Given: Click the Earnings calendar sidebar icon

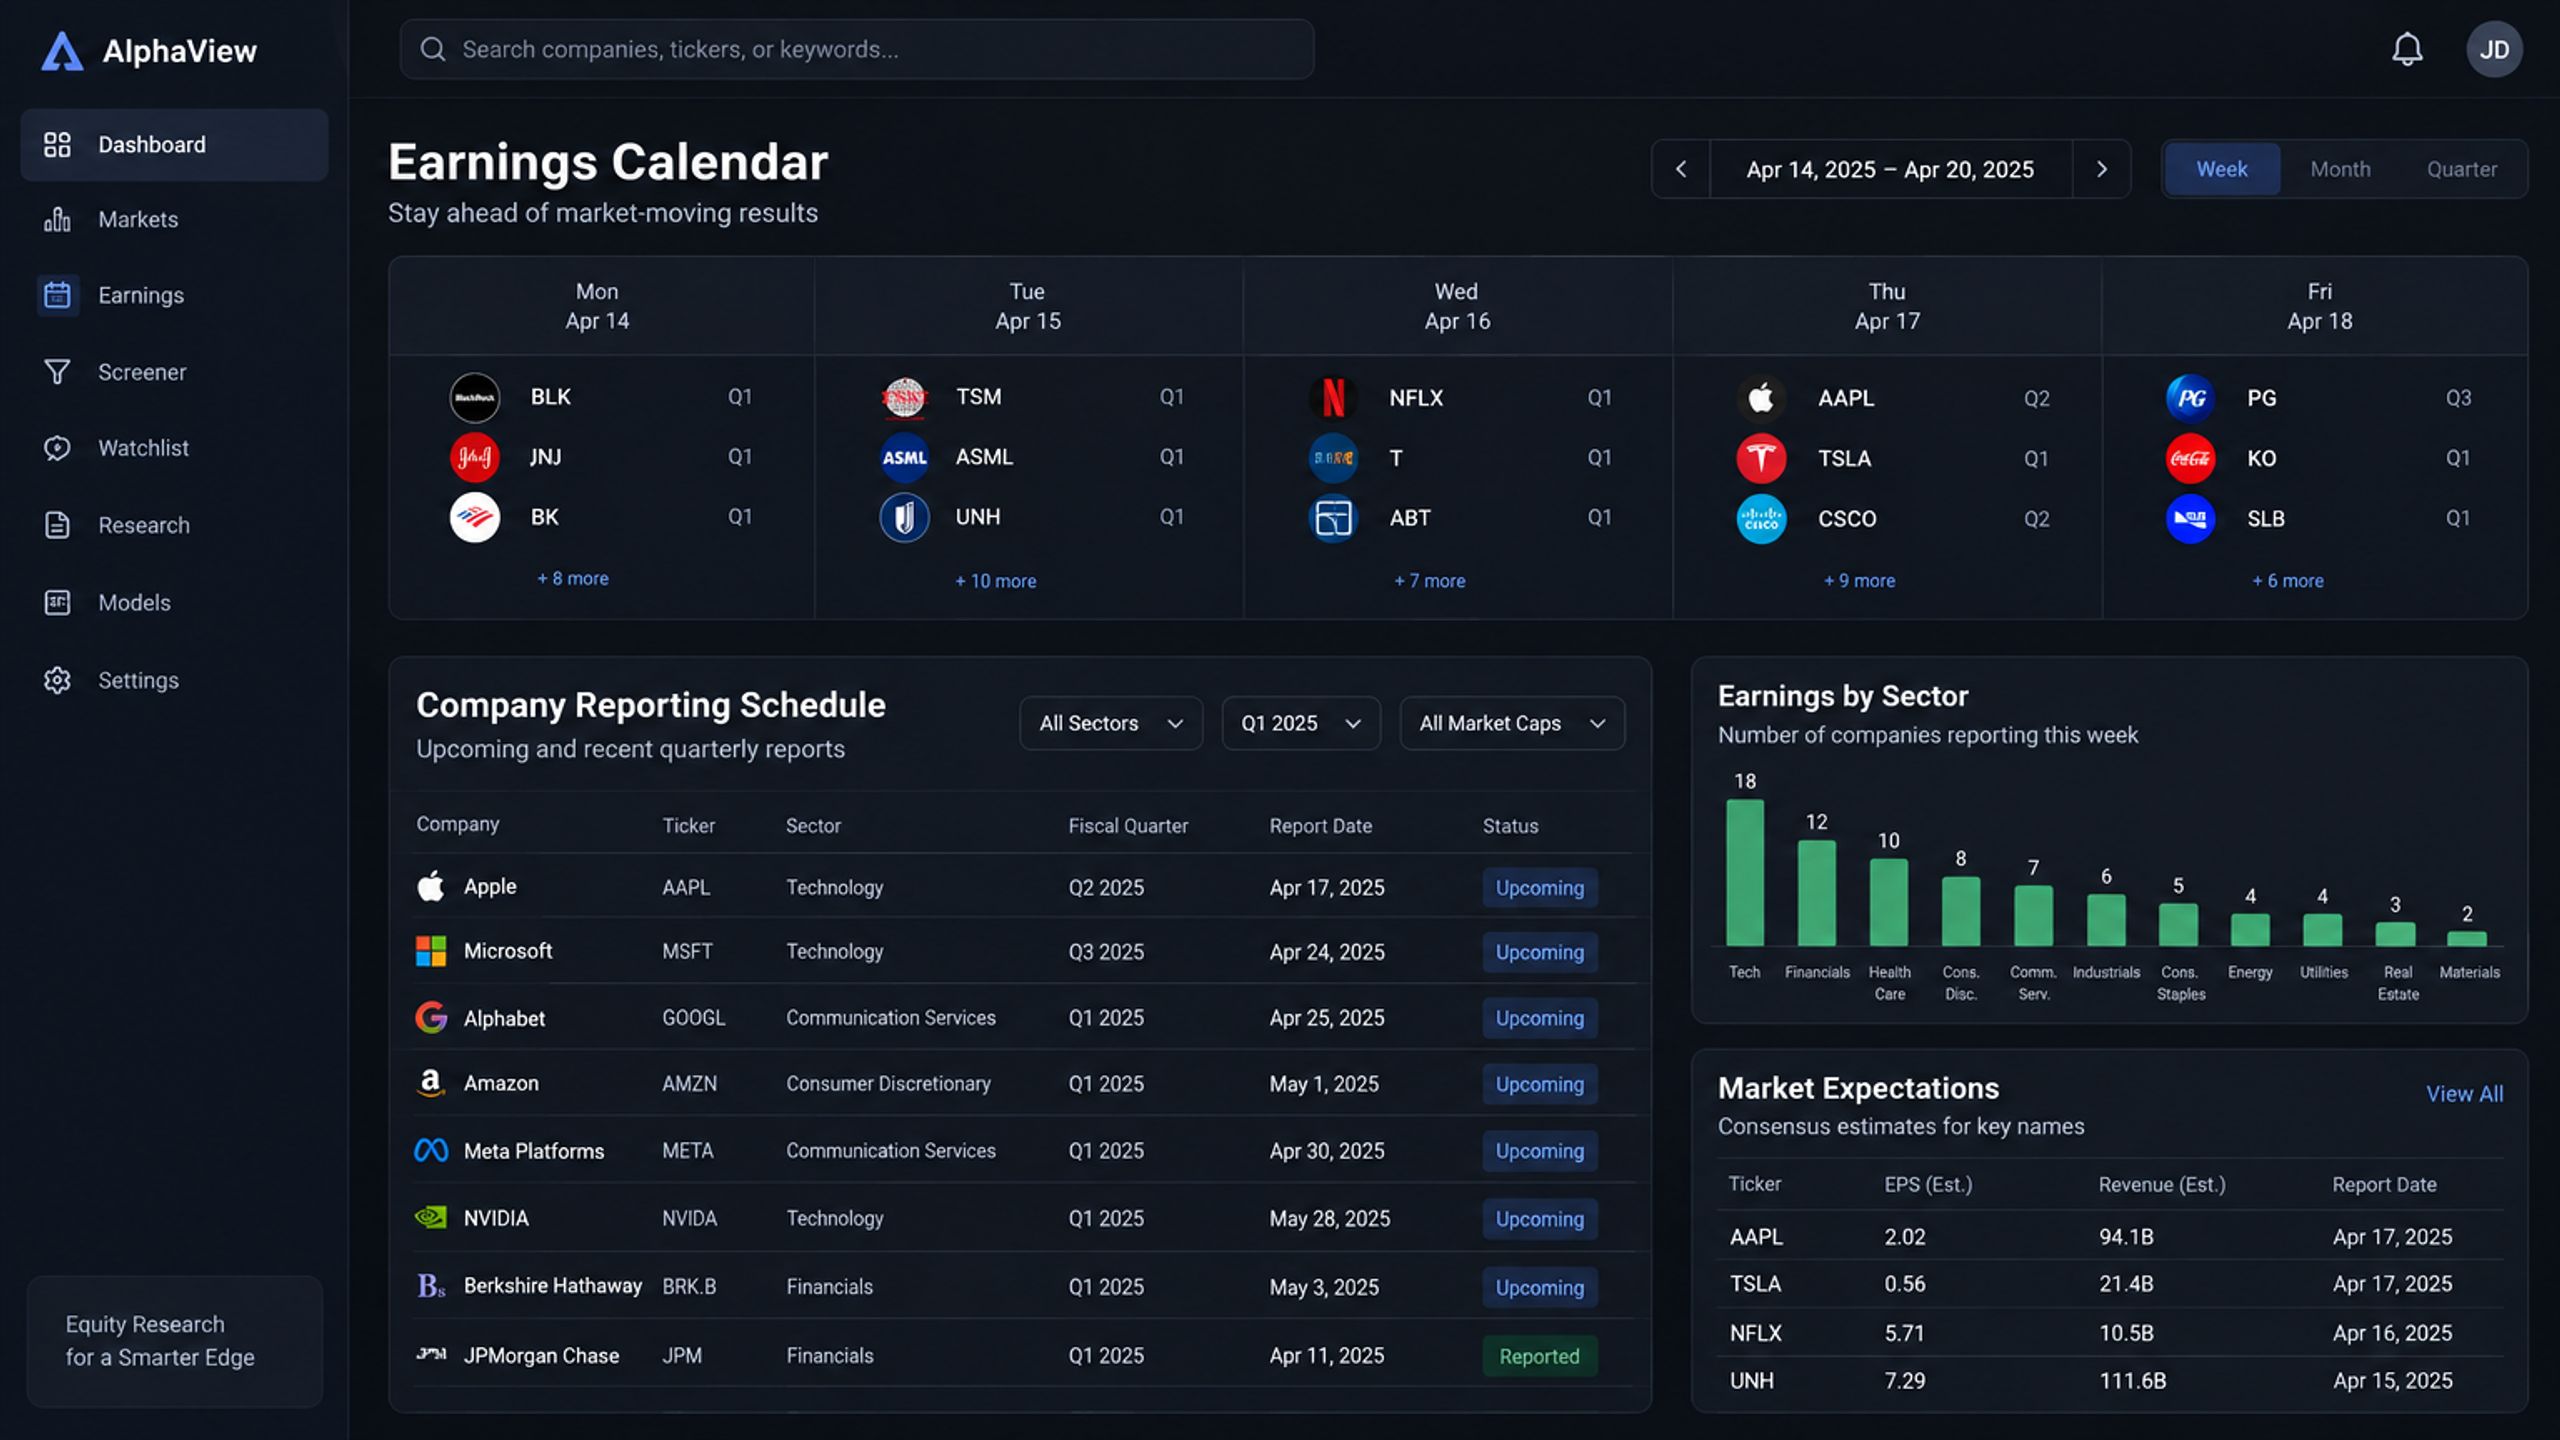Looking at the screenshot, I should tap(58, 295).
